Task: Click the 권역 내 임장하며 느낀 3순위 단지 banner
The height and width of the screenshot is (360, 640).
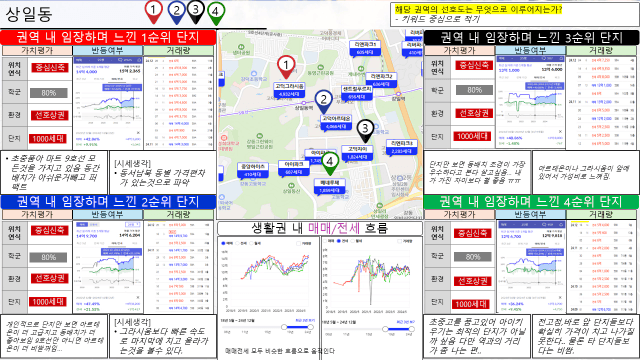Action: click(x=531, y=38)
